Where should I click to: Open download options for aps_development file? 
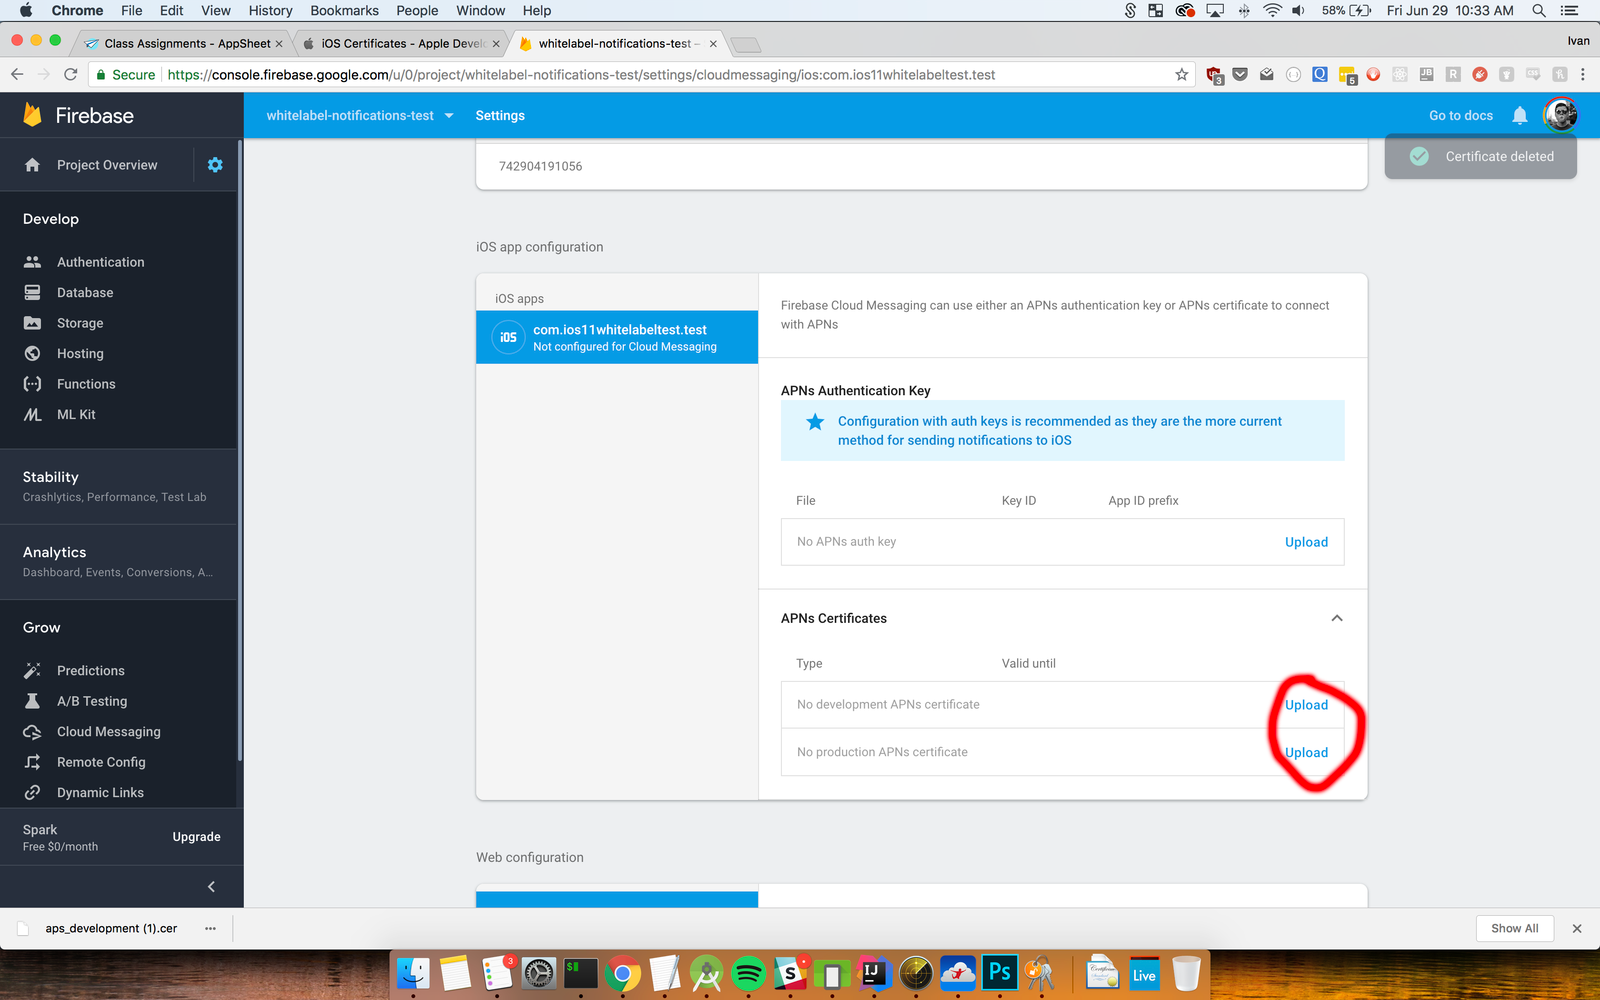pos(210,929)
